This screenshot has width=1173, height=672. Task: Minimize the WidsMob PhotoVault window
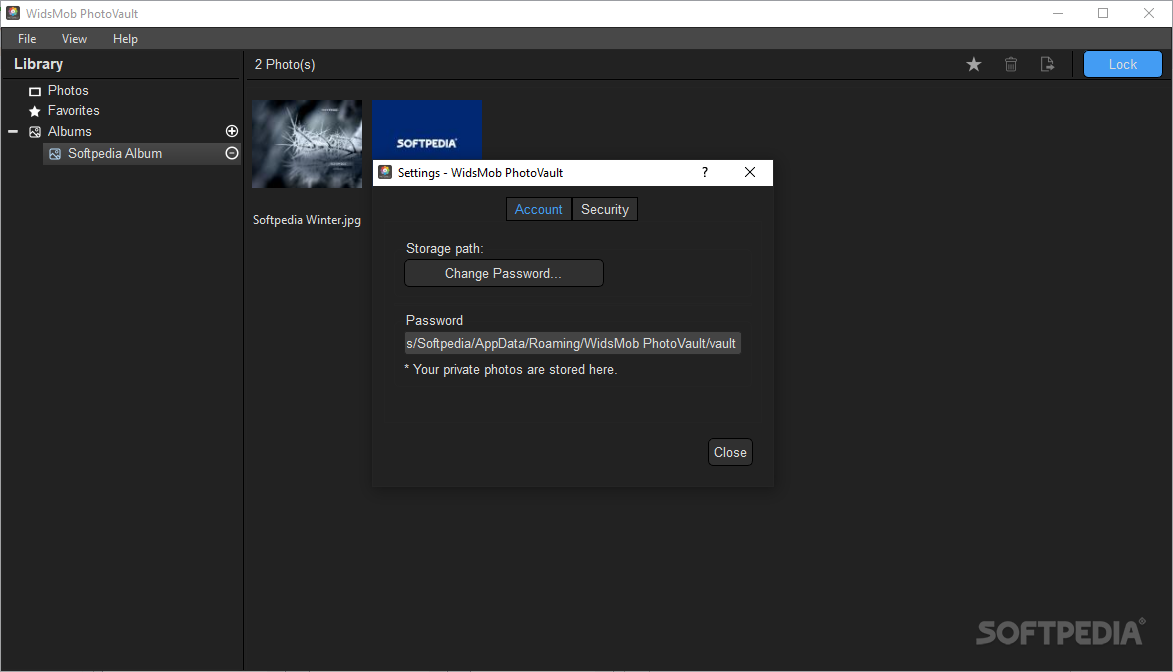pos(1058,13)
